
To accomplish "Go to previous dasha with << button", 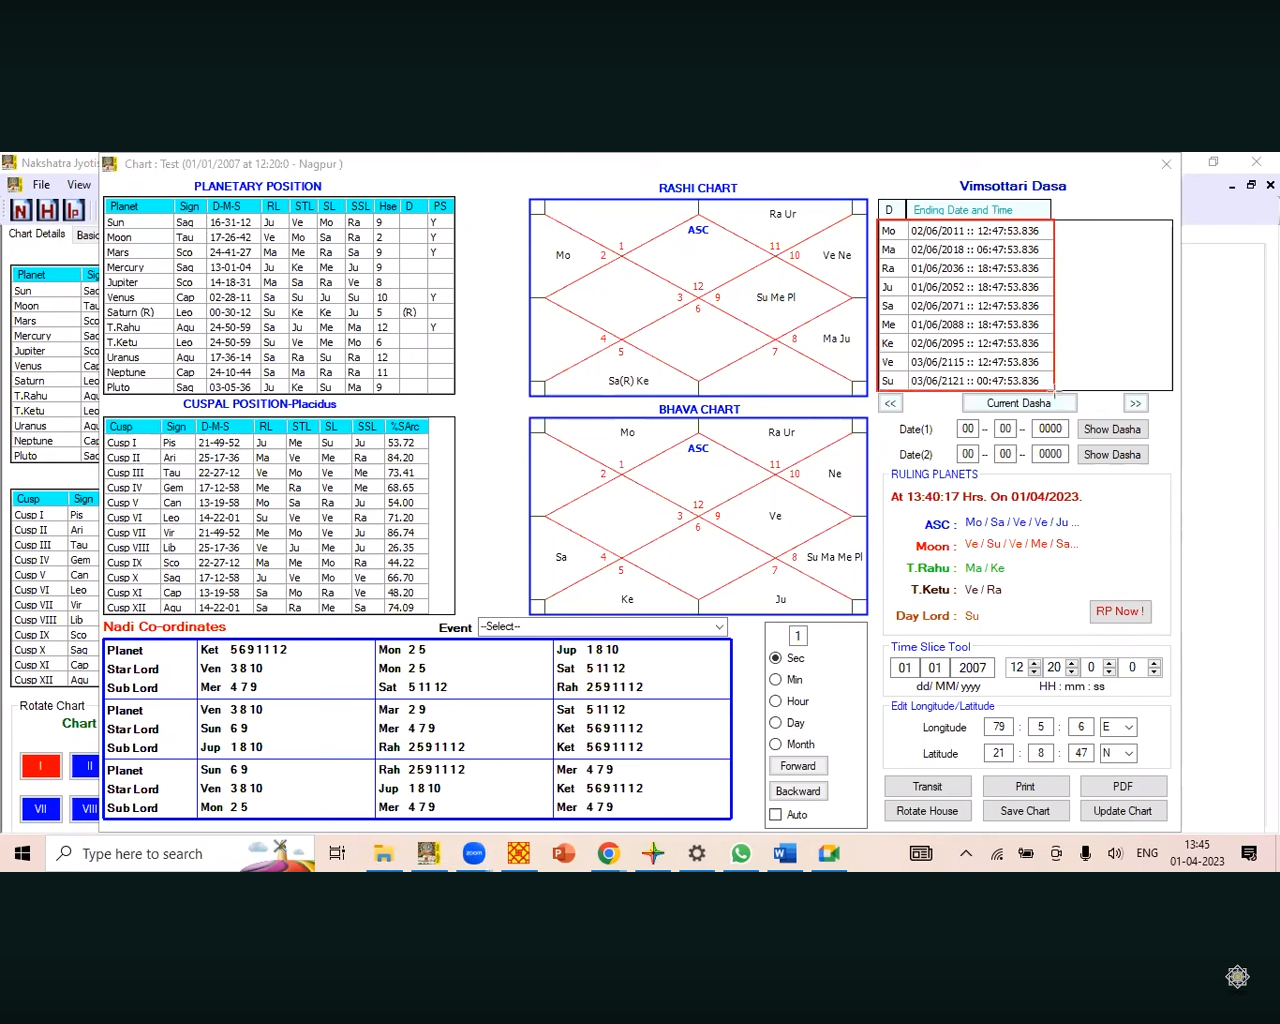I will point(890,403).
